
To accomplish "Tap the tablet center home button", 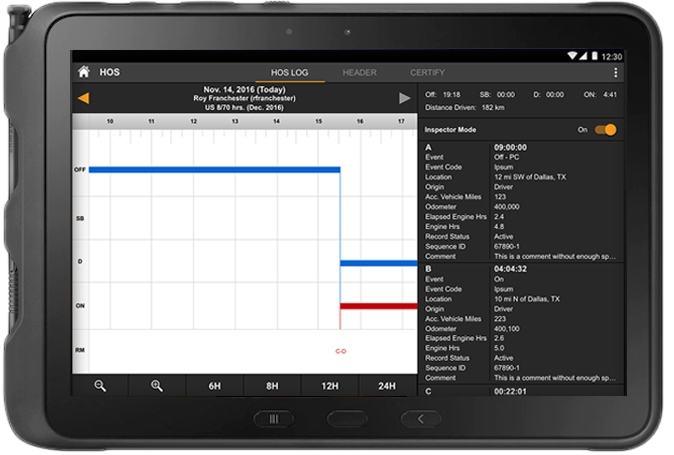I will (347, 419).
